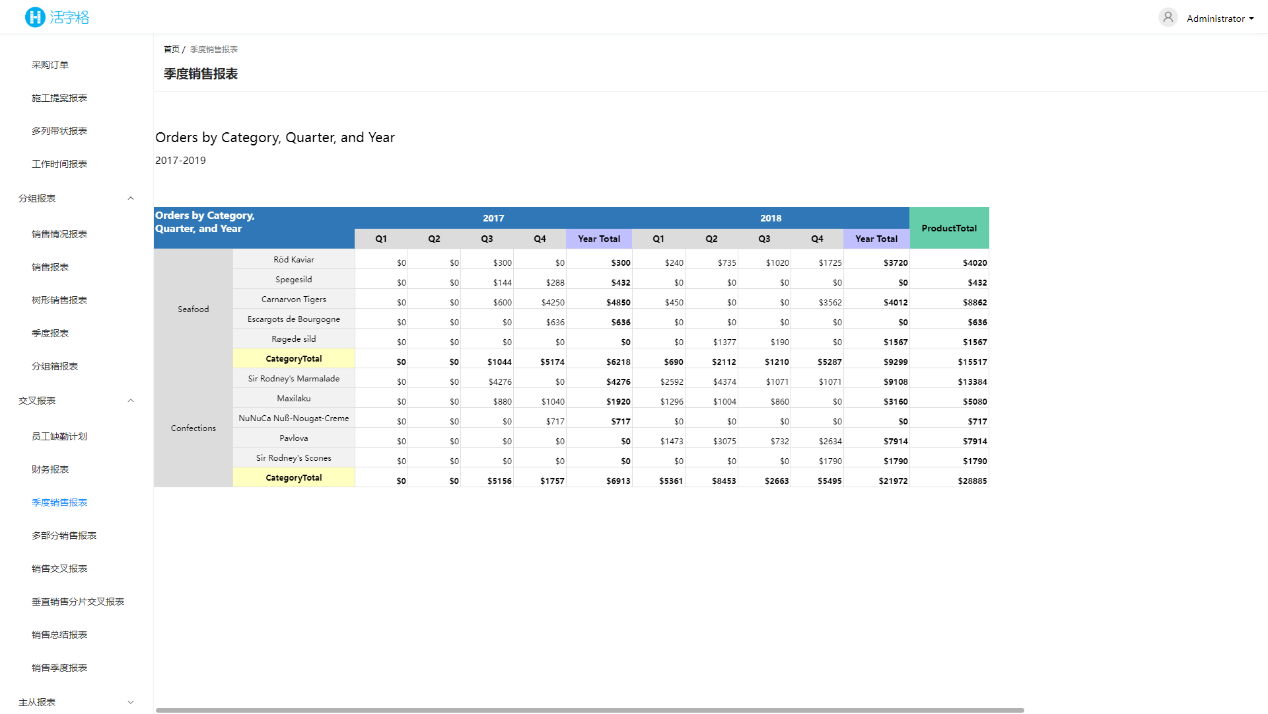Open 季度报表 in the sidebar
Image resolution: width=1268 pixels, height=714 pixels.
50,333
